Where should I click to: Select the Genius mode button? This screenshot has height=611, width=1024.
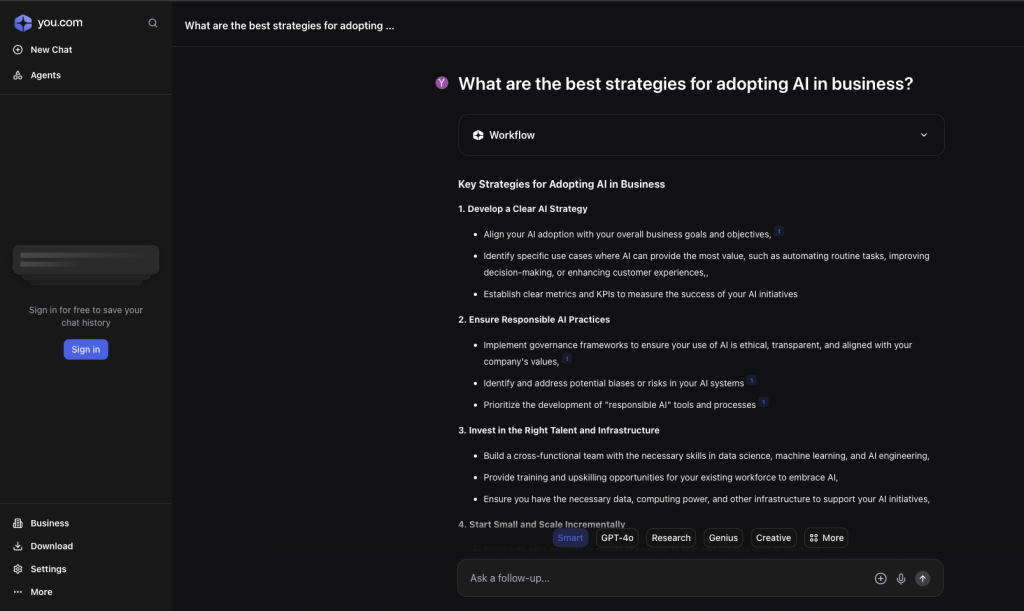[723, 538]
